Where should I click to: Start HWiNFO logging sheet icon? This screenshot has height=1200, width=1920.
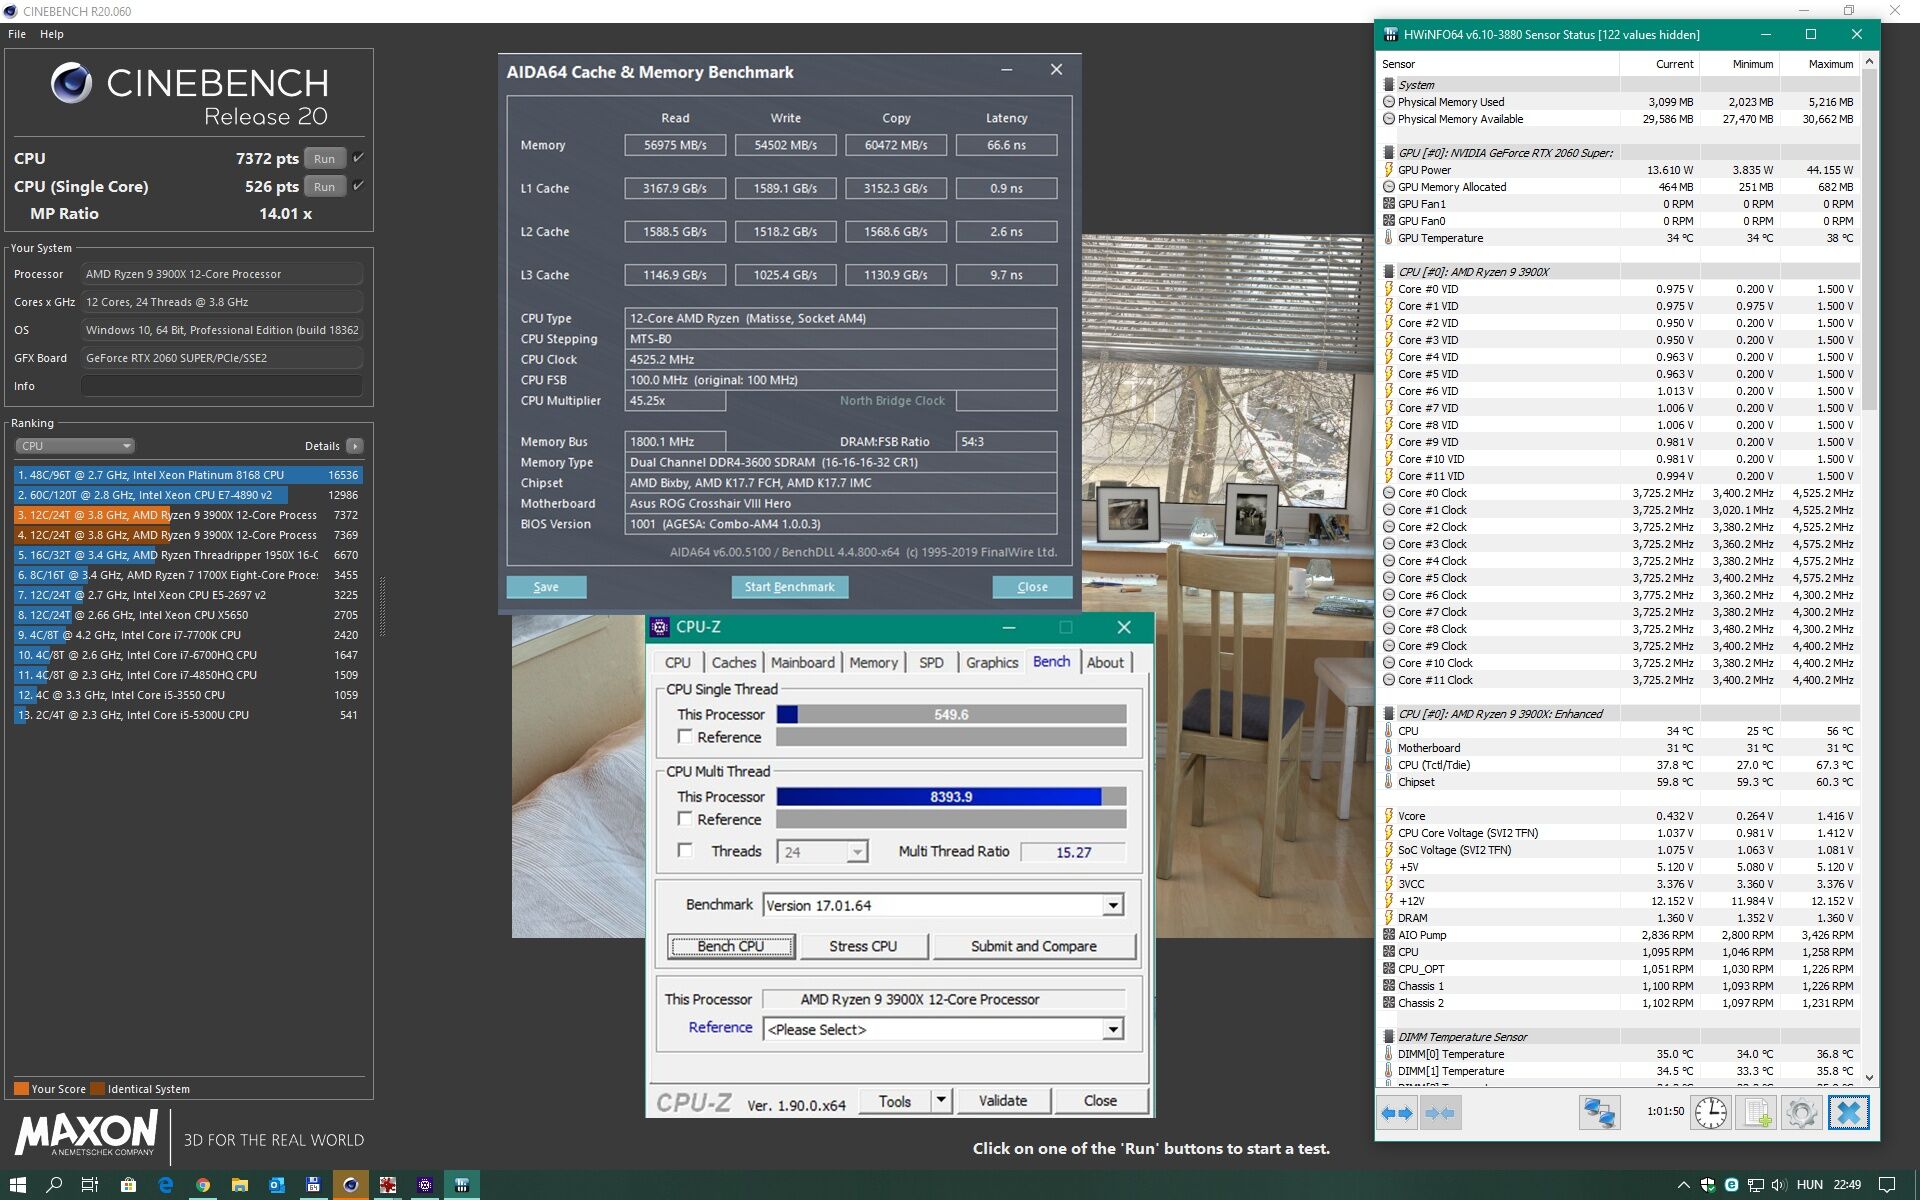(1756, 1113)
